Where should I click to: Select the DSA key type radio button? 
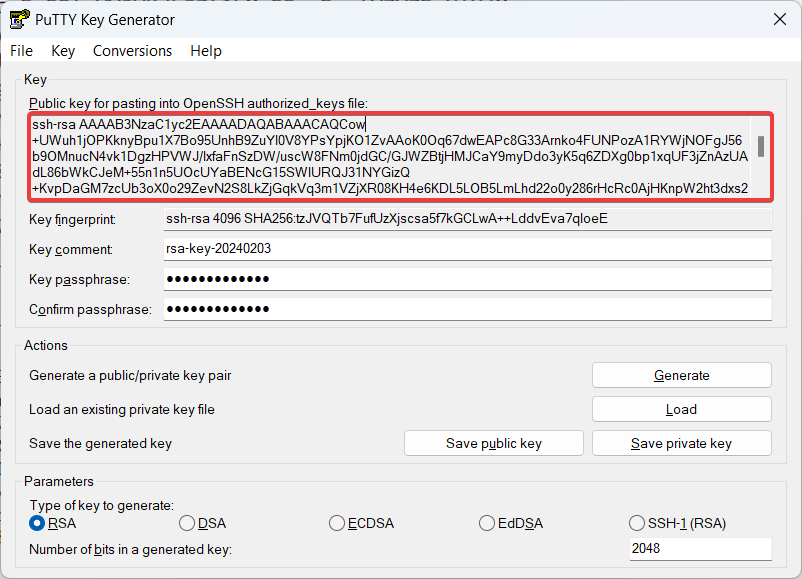187,523
